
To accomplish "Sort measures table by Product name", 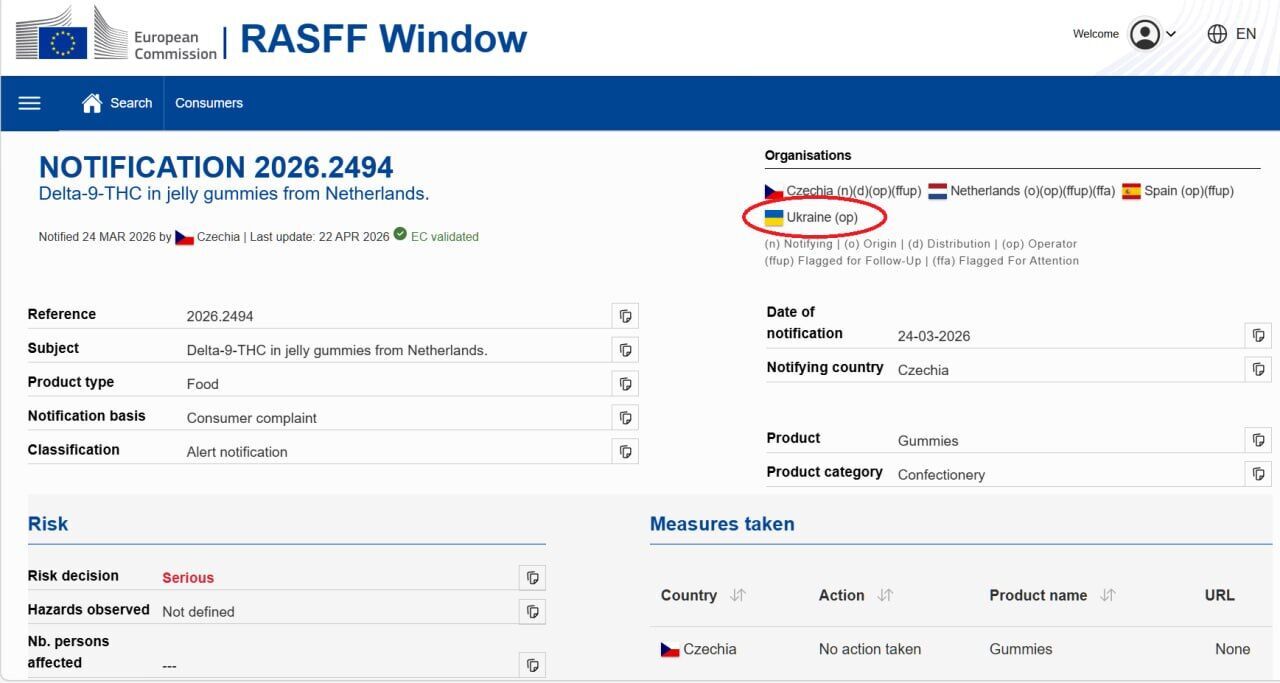I will [x=1107, y=595].
